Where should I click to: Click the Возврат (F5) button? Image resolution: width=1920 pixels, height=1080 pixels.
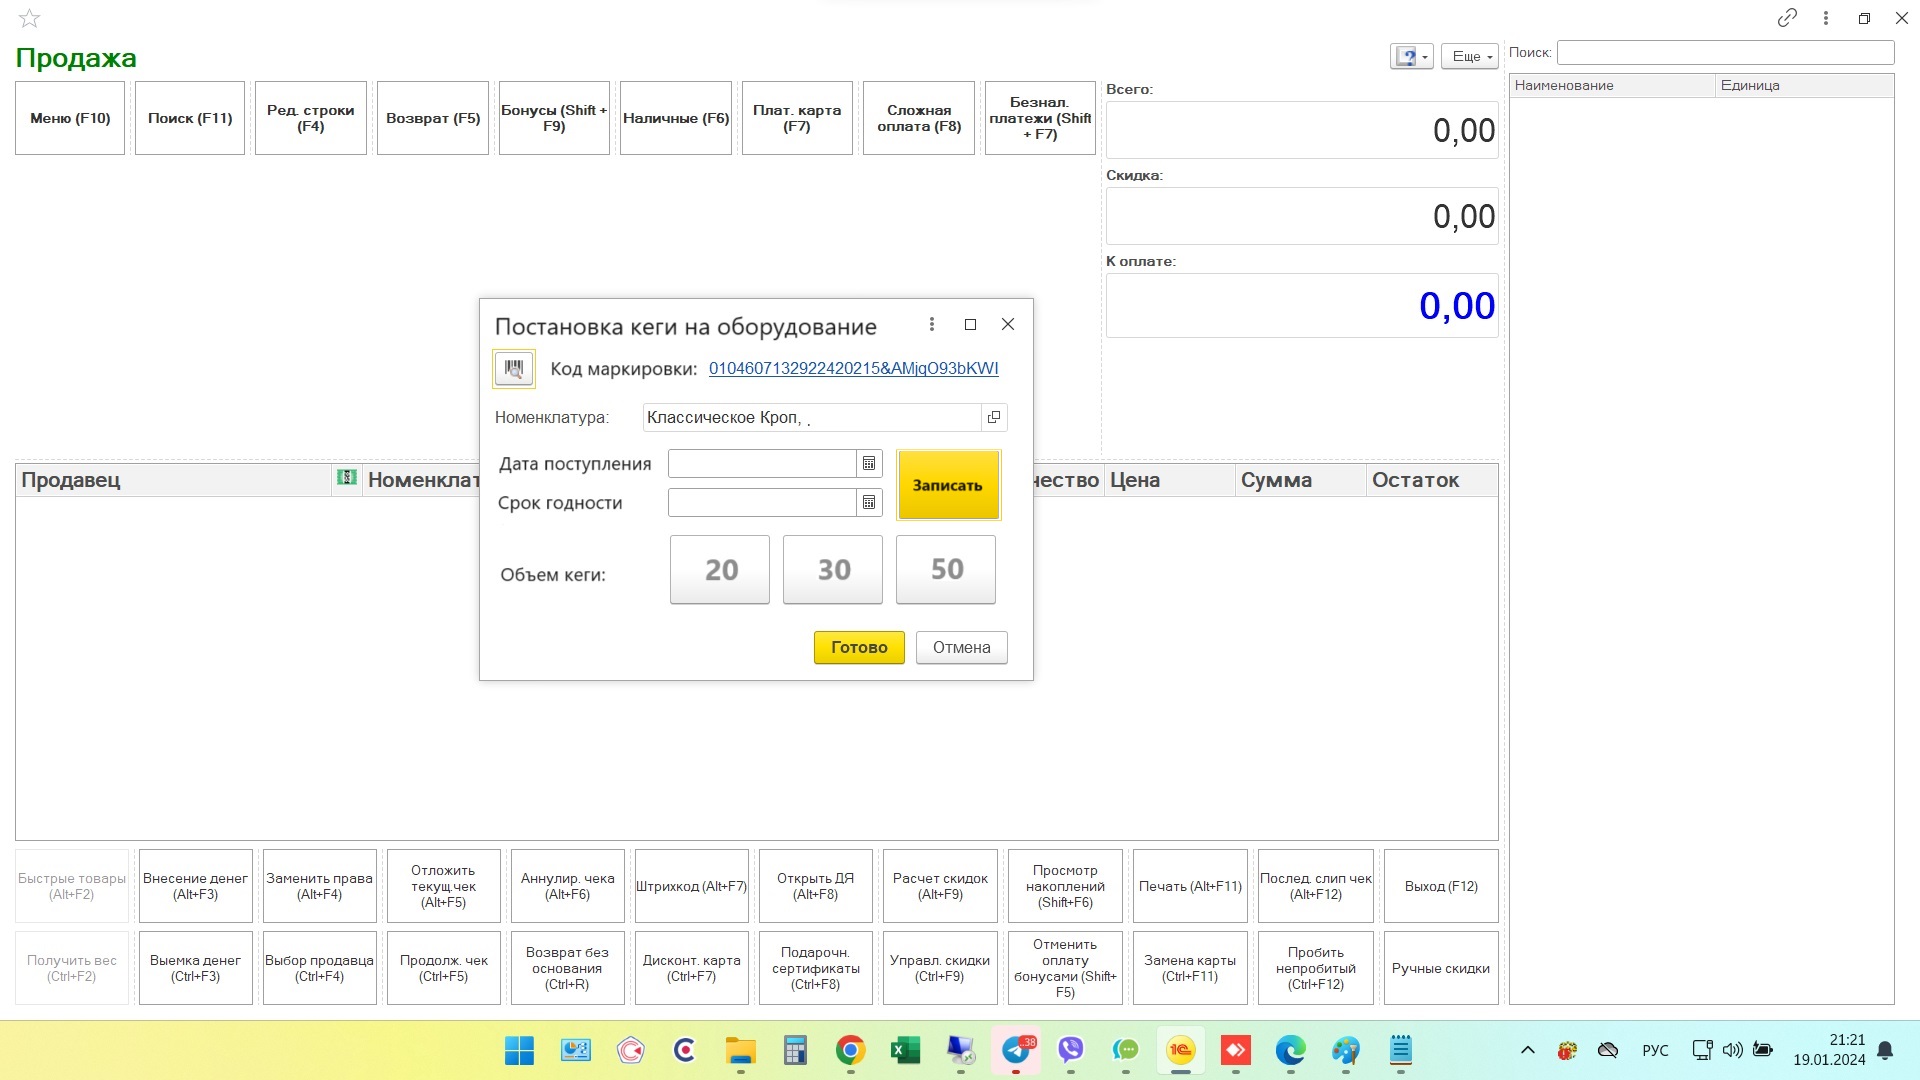tap(433, 118)
